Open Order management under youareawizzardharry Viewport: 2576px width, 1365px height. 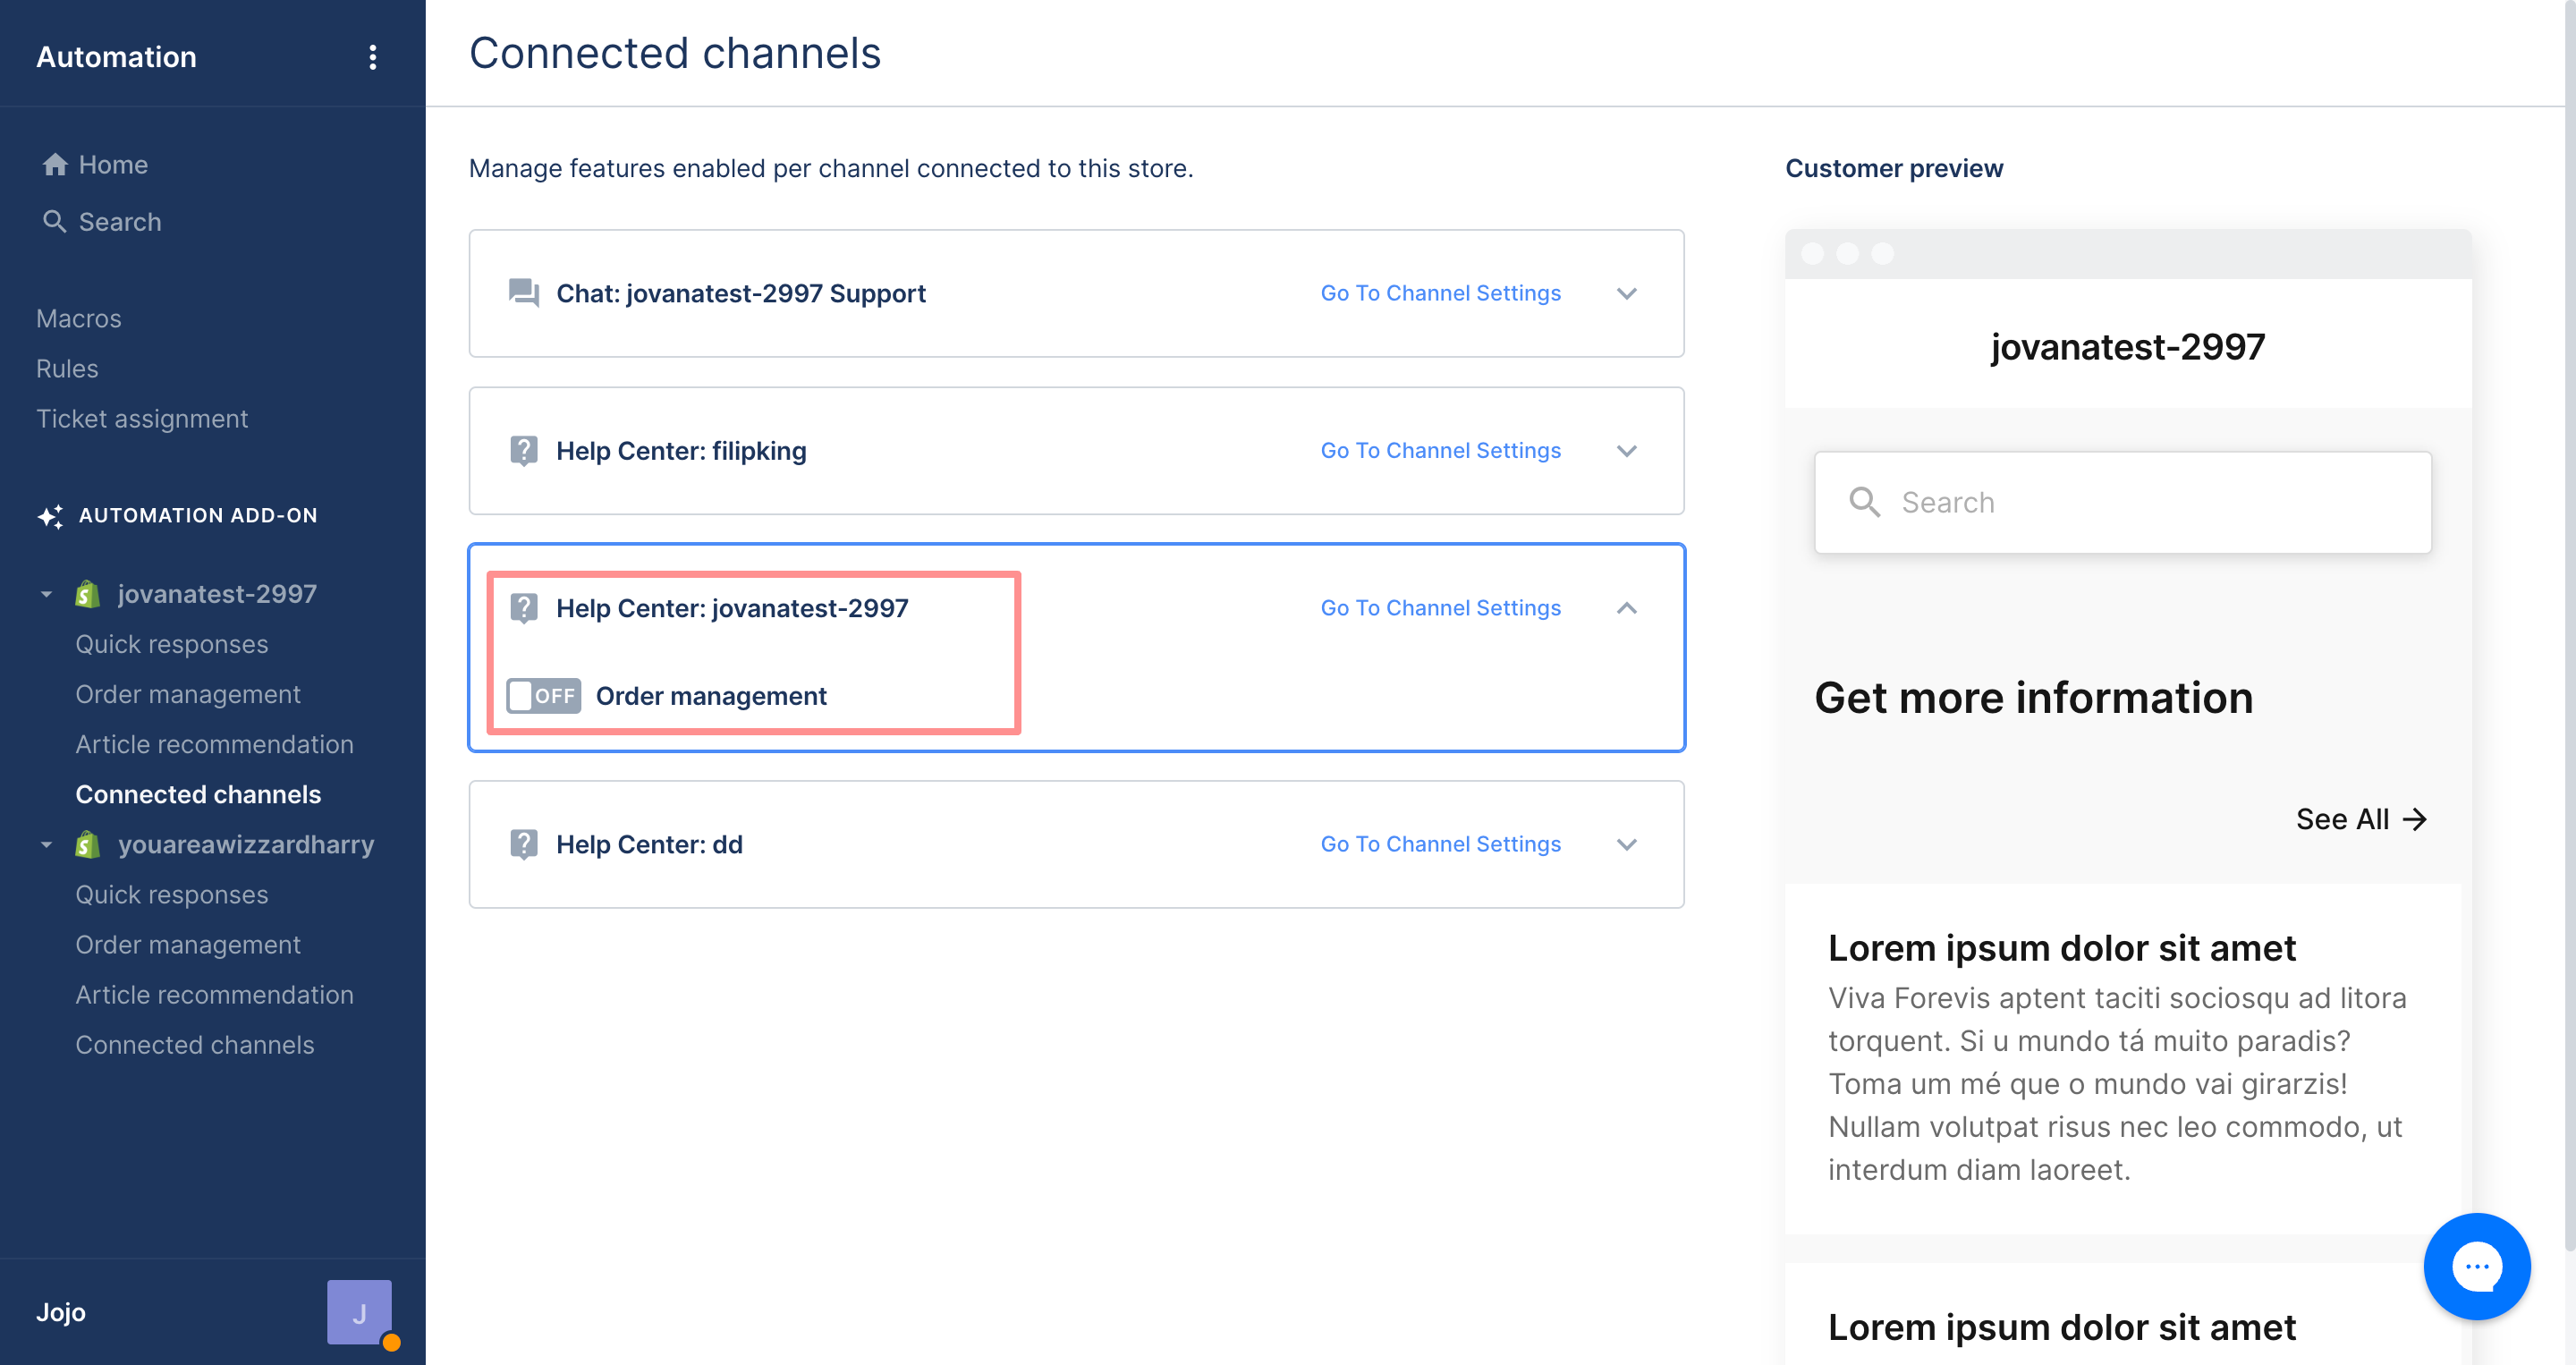188,945
